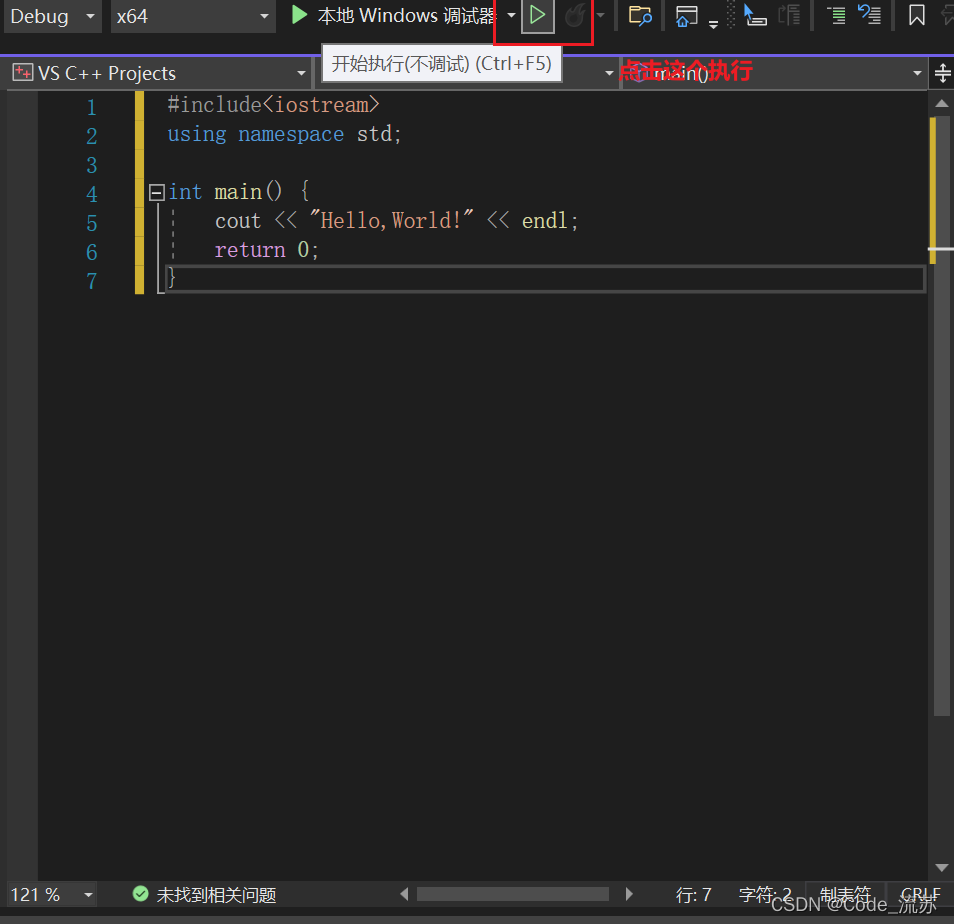Click the Find in Files folder icon
Image resolution: width=954 pixels, height=924 pixels.
tap(639, 16)
